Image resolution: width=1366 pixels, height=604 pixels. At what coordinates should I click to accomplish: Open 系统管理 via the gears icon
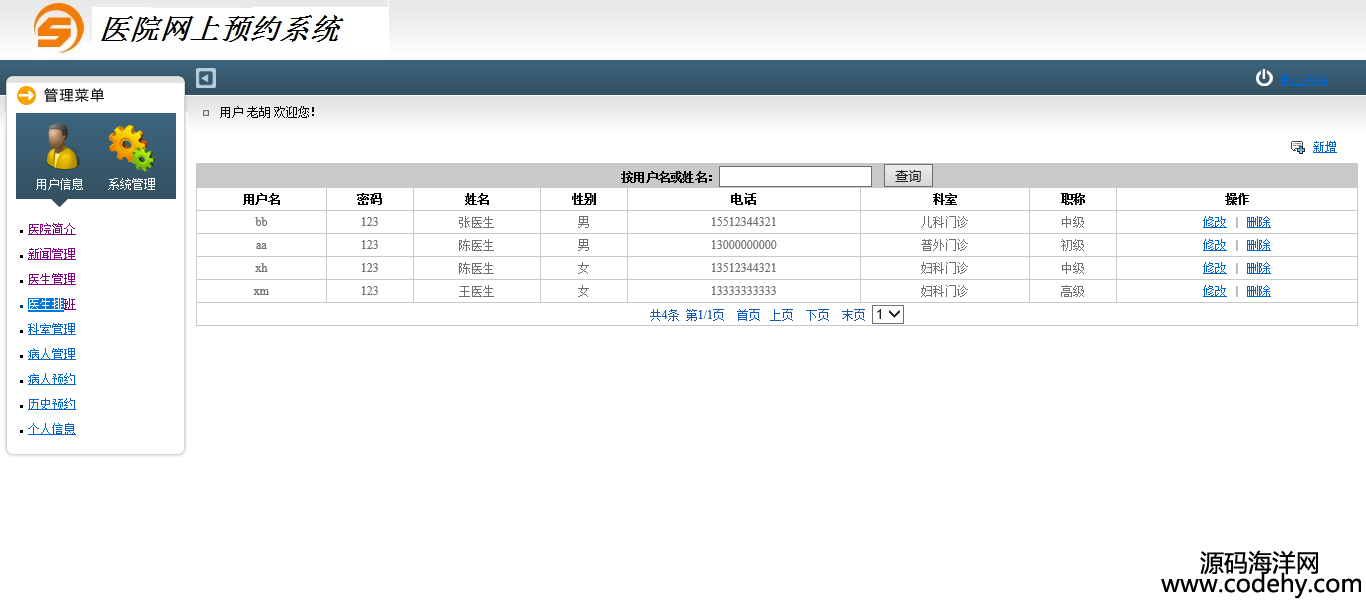131,147
